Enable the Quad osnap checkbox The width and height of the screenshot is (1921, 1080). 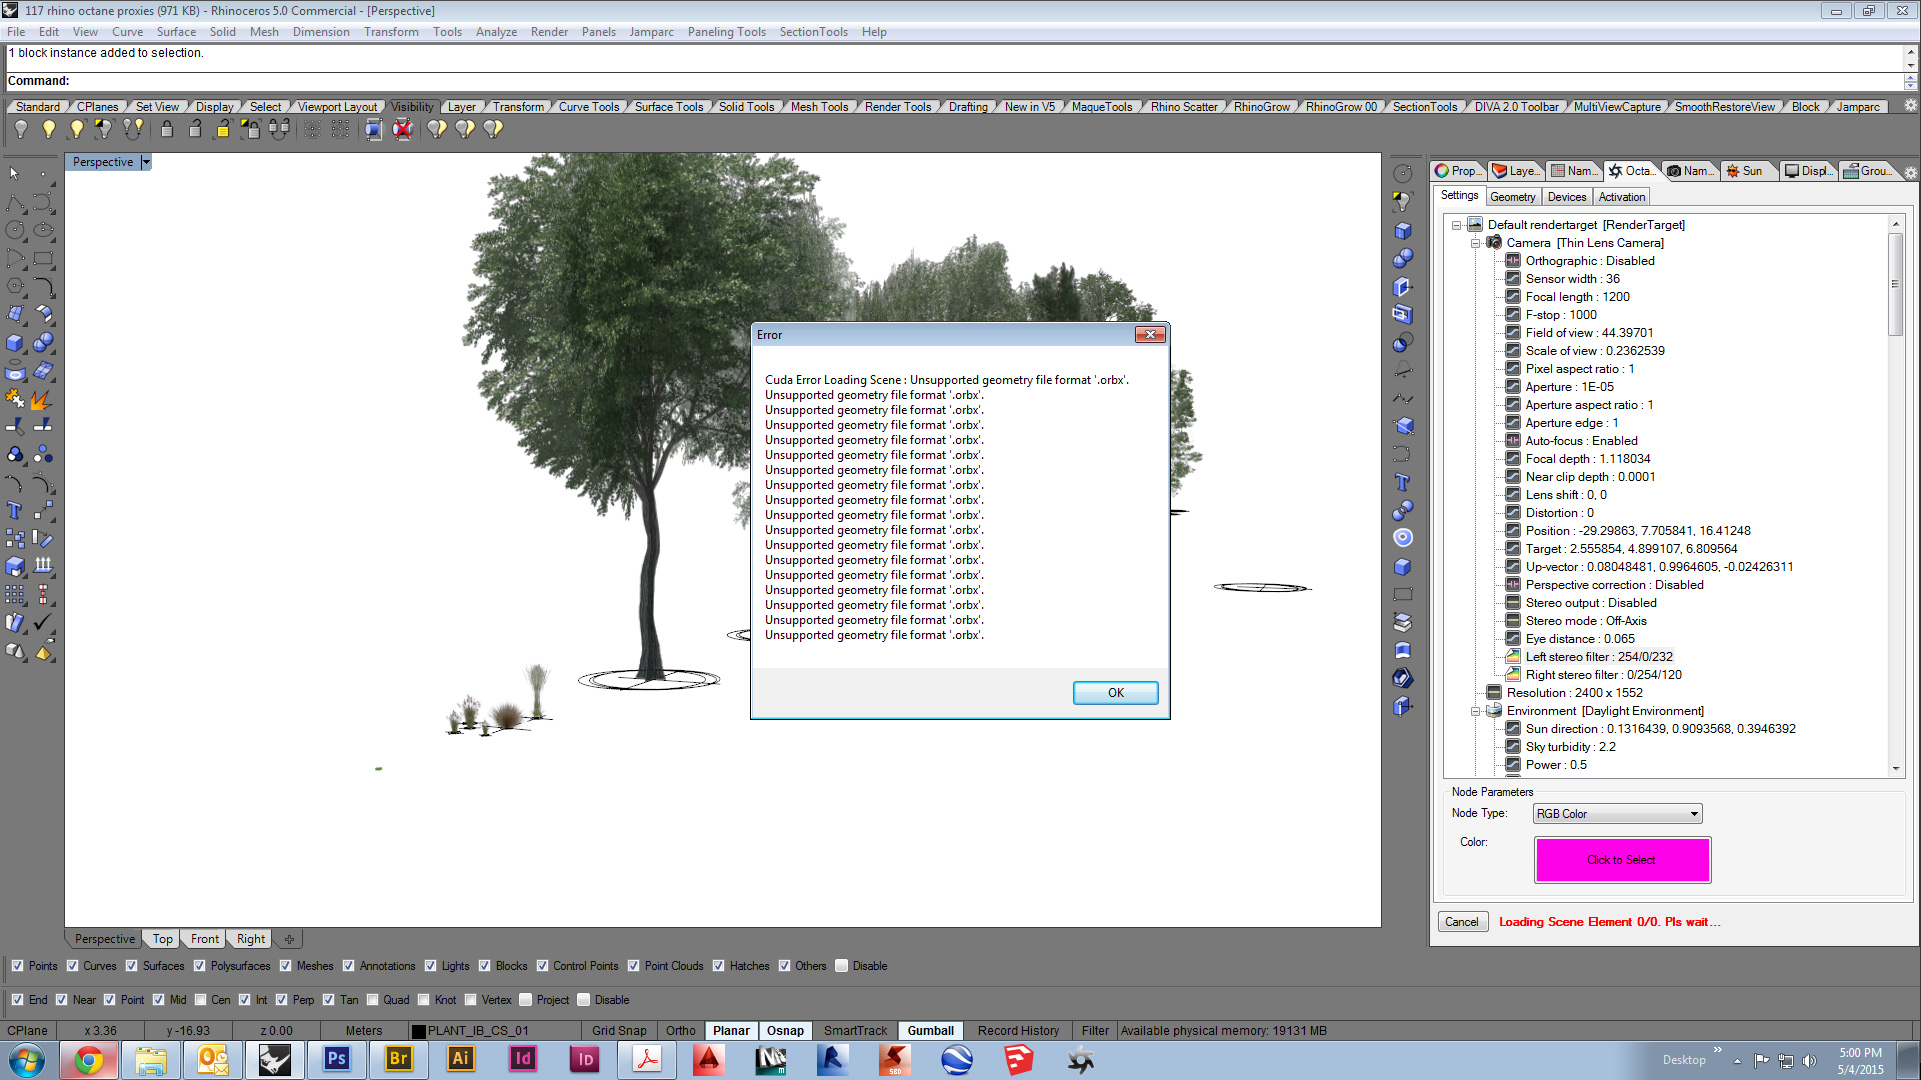[373, 1000]
